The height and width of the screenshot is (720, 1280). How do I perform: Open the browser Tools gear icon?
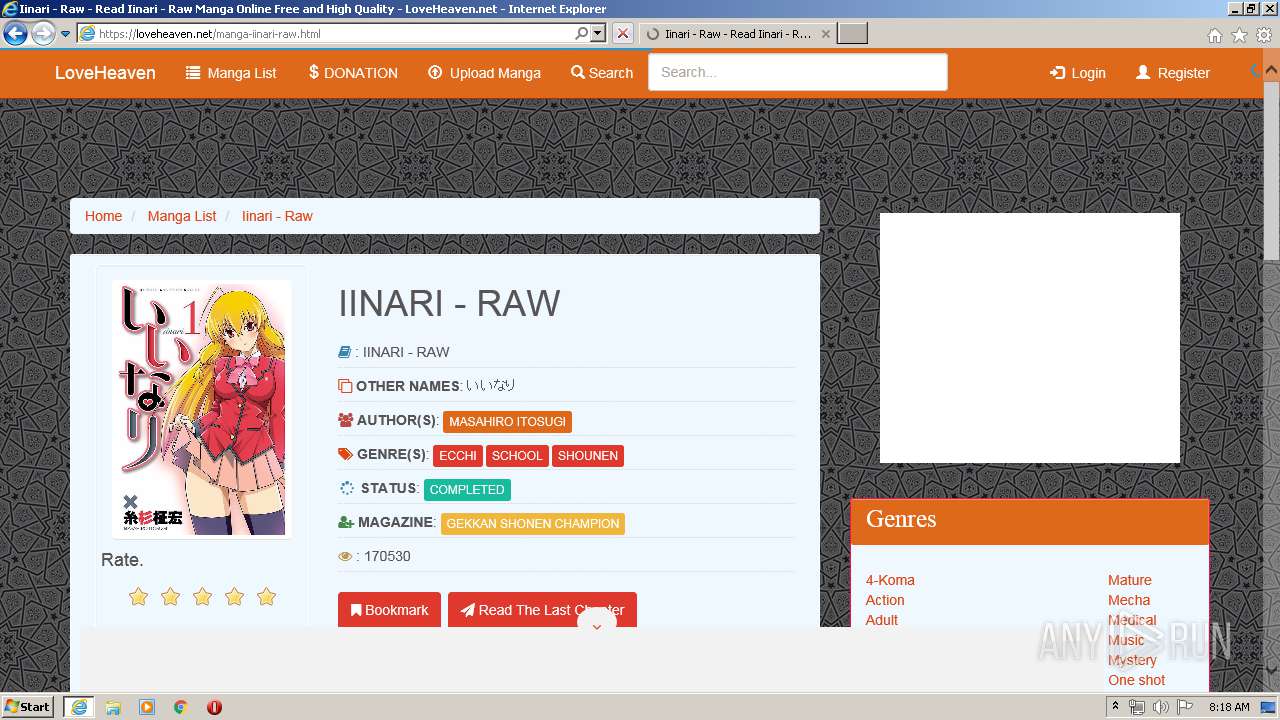[1264, 35]
